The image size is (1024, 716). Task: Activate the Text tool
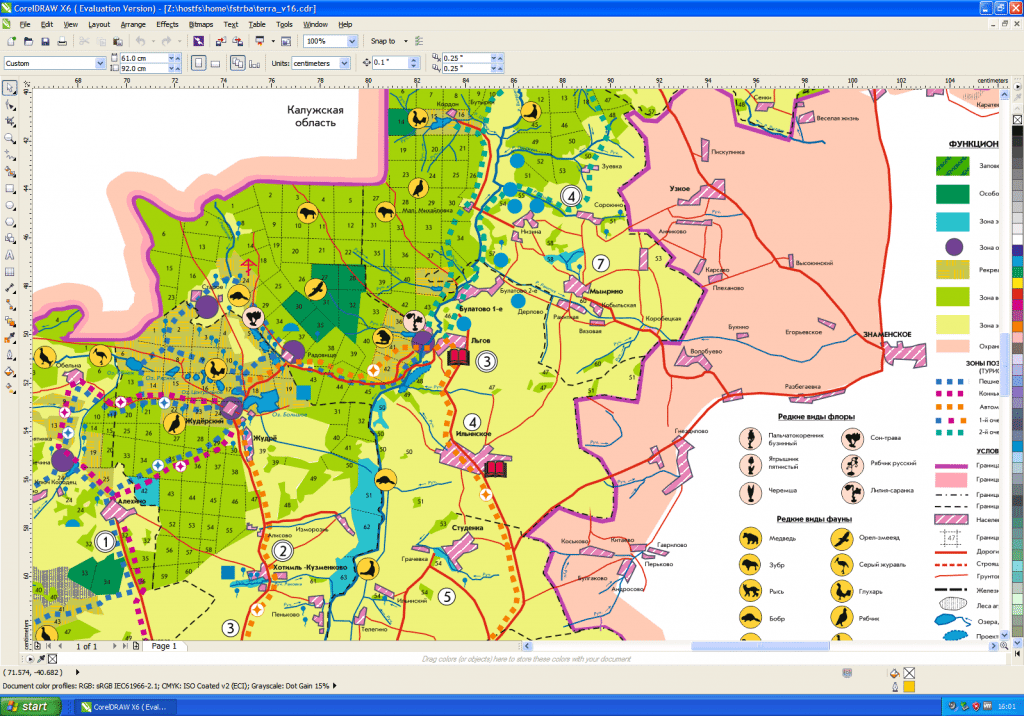[9, 254]
